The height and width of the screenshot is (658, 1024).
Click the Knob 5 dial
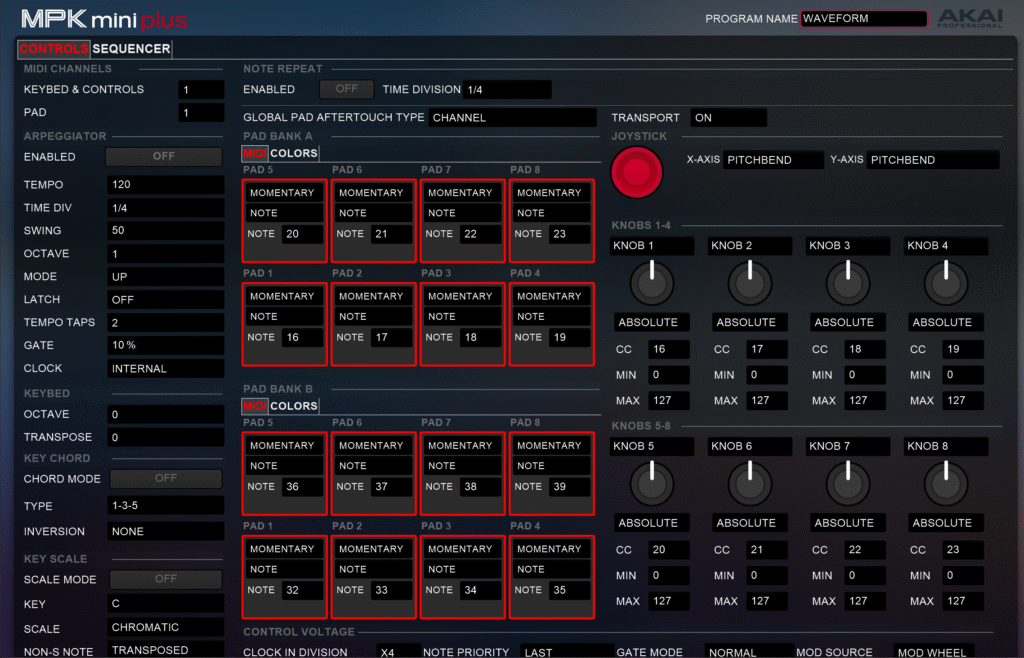(x=652, y=483)
